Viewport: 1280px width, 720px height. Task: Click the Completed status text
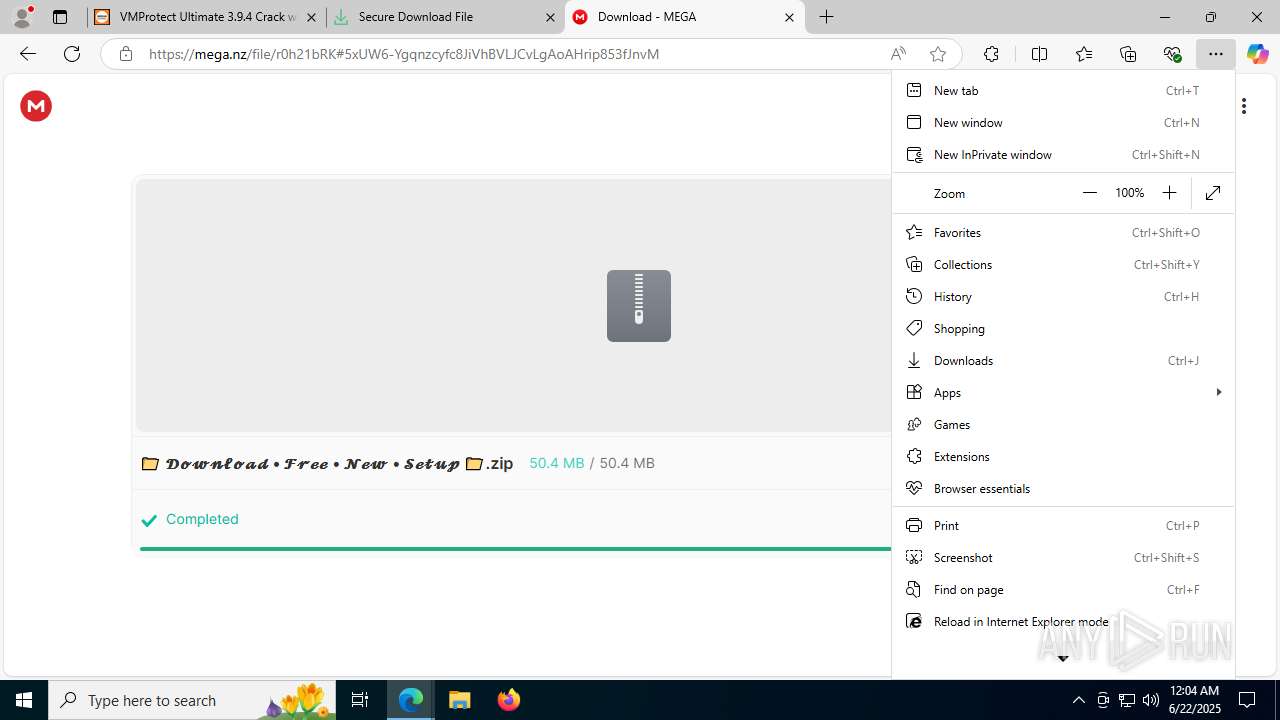(x=202, y=519)
